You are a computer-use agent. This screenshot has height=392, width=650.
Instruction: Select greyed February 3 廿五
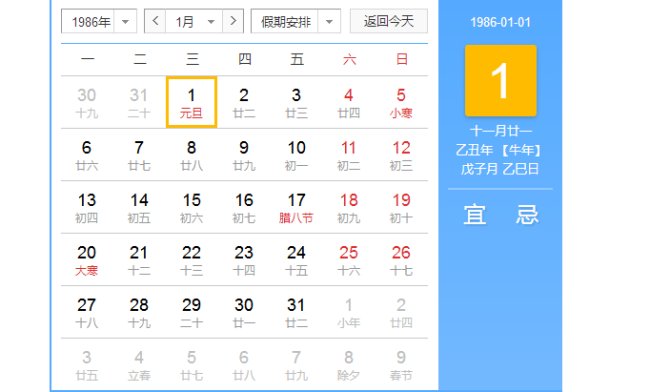(87, 365)
